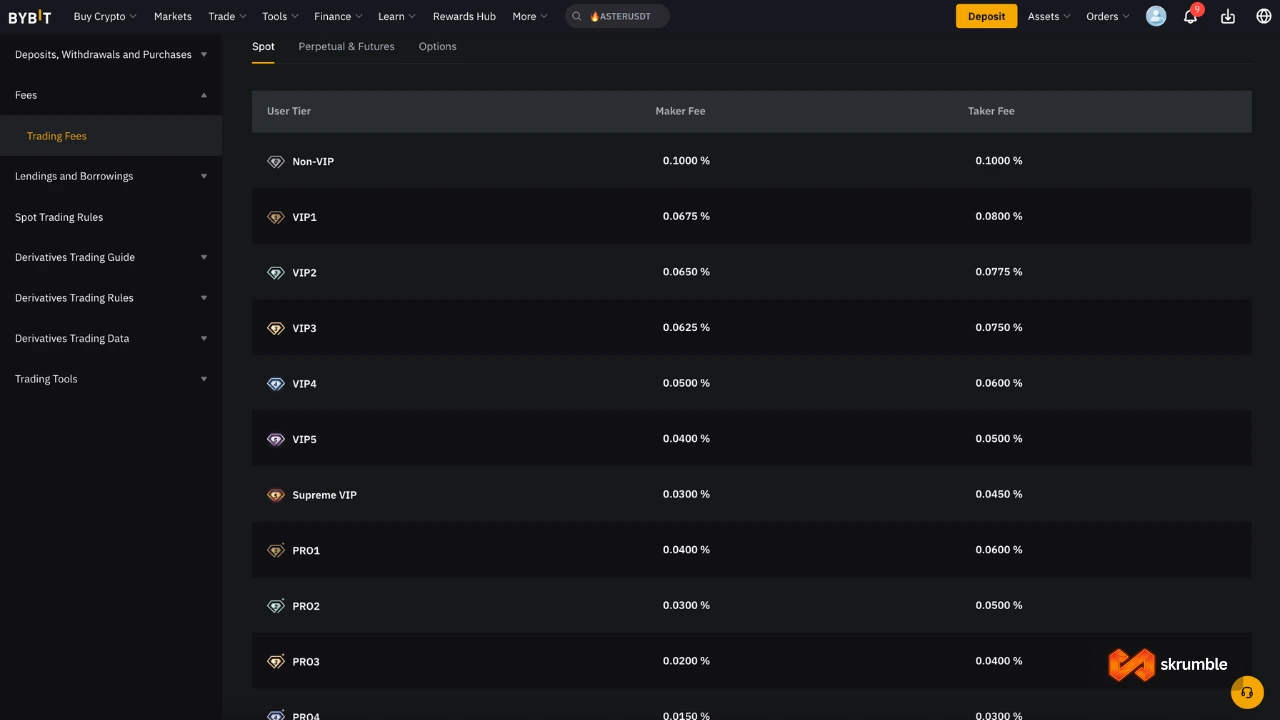Open the Finance dropdown menu
The image size is (1280, 720).
coord(338,16)
